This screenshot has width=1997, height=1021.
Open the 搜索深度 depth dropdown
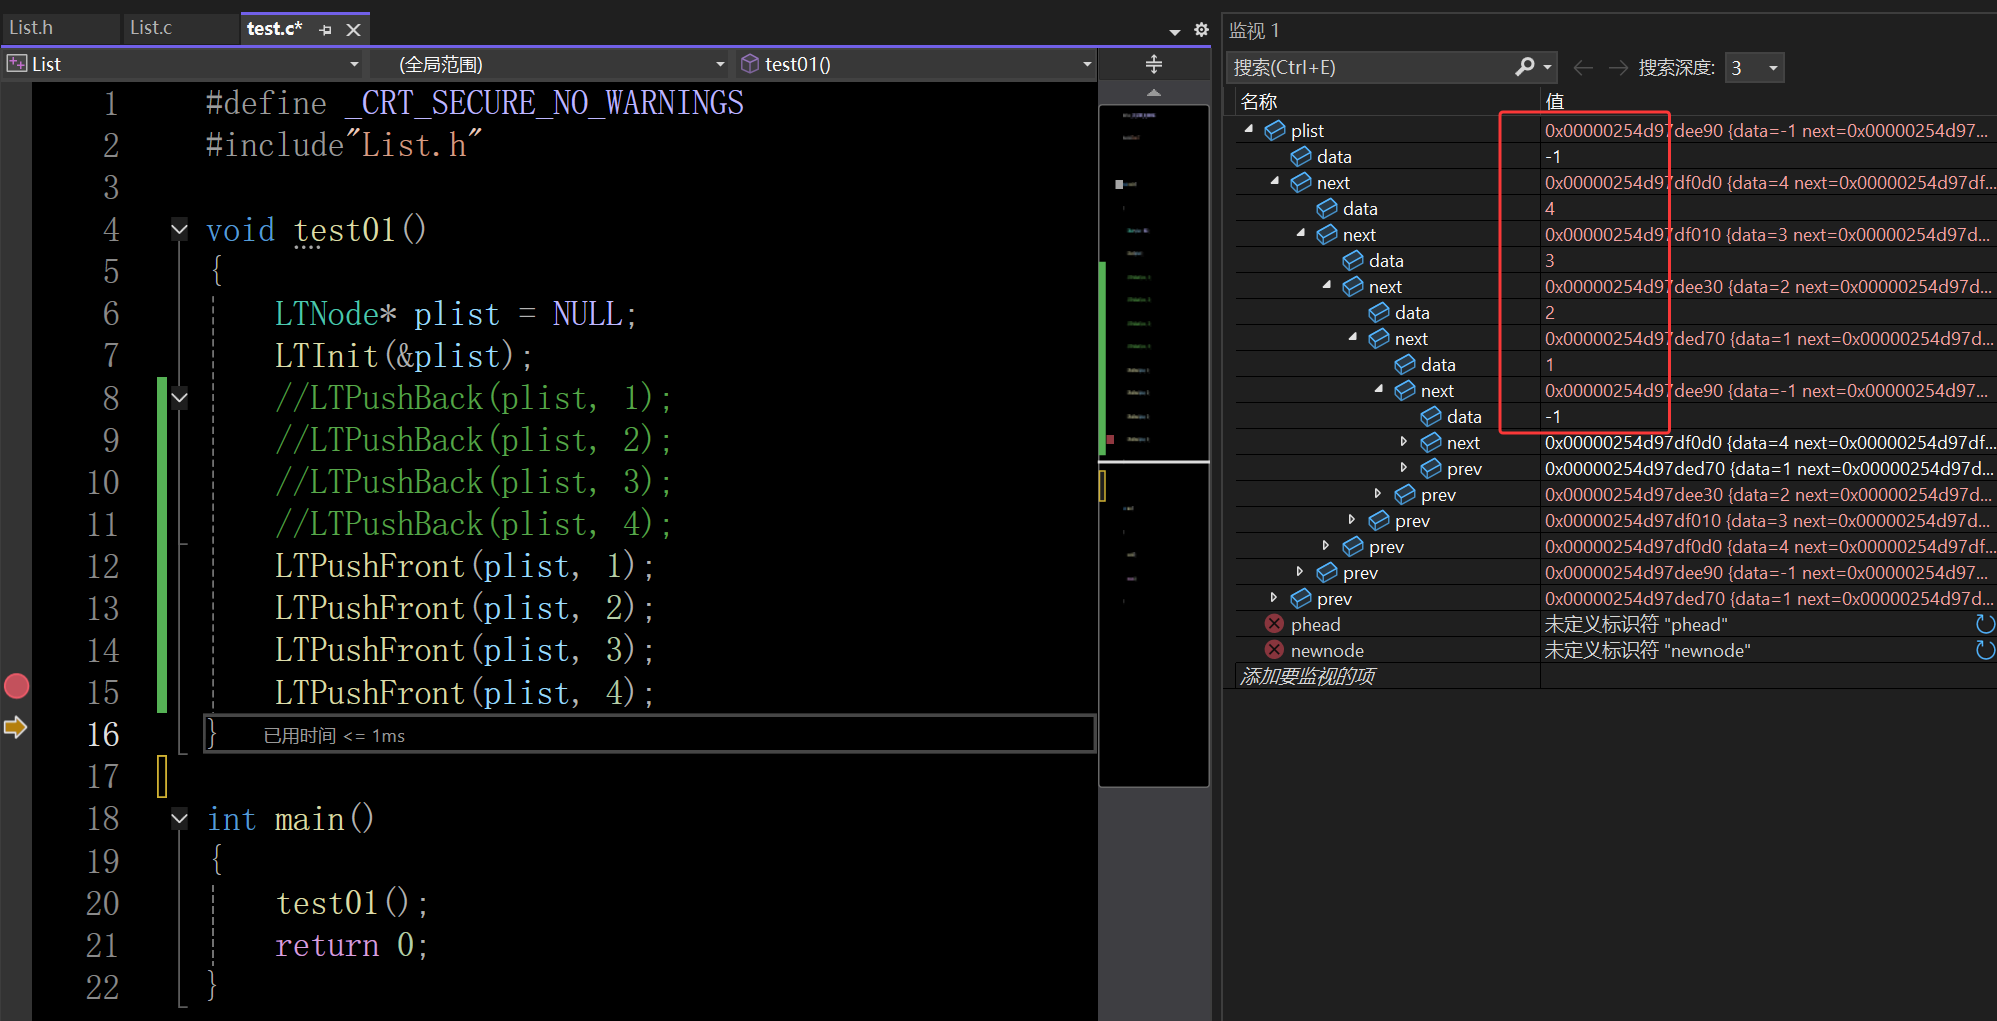1754,67
